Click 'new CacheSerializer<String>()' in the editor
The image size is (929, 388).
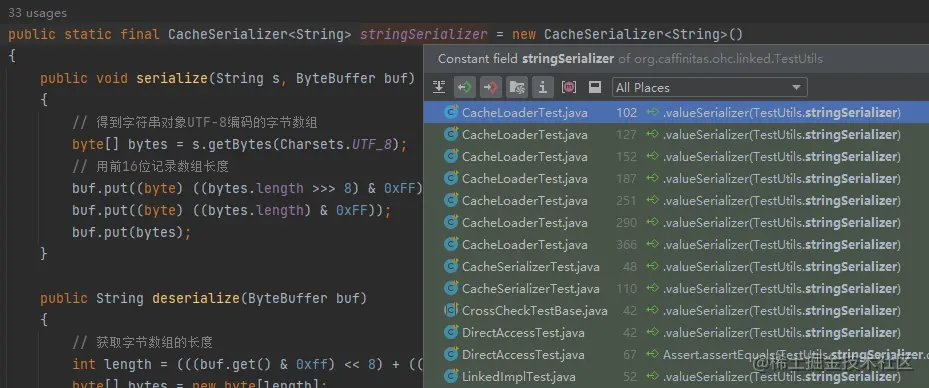[x=627, y=34]
